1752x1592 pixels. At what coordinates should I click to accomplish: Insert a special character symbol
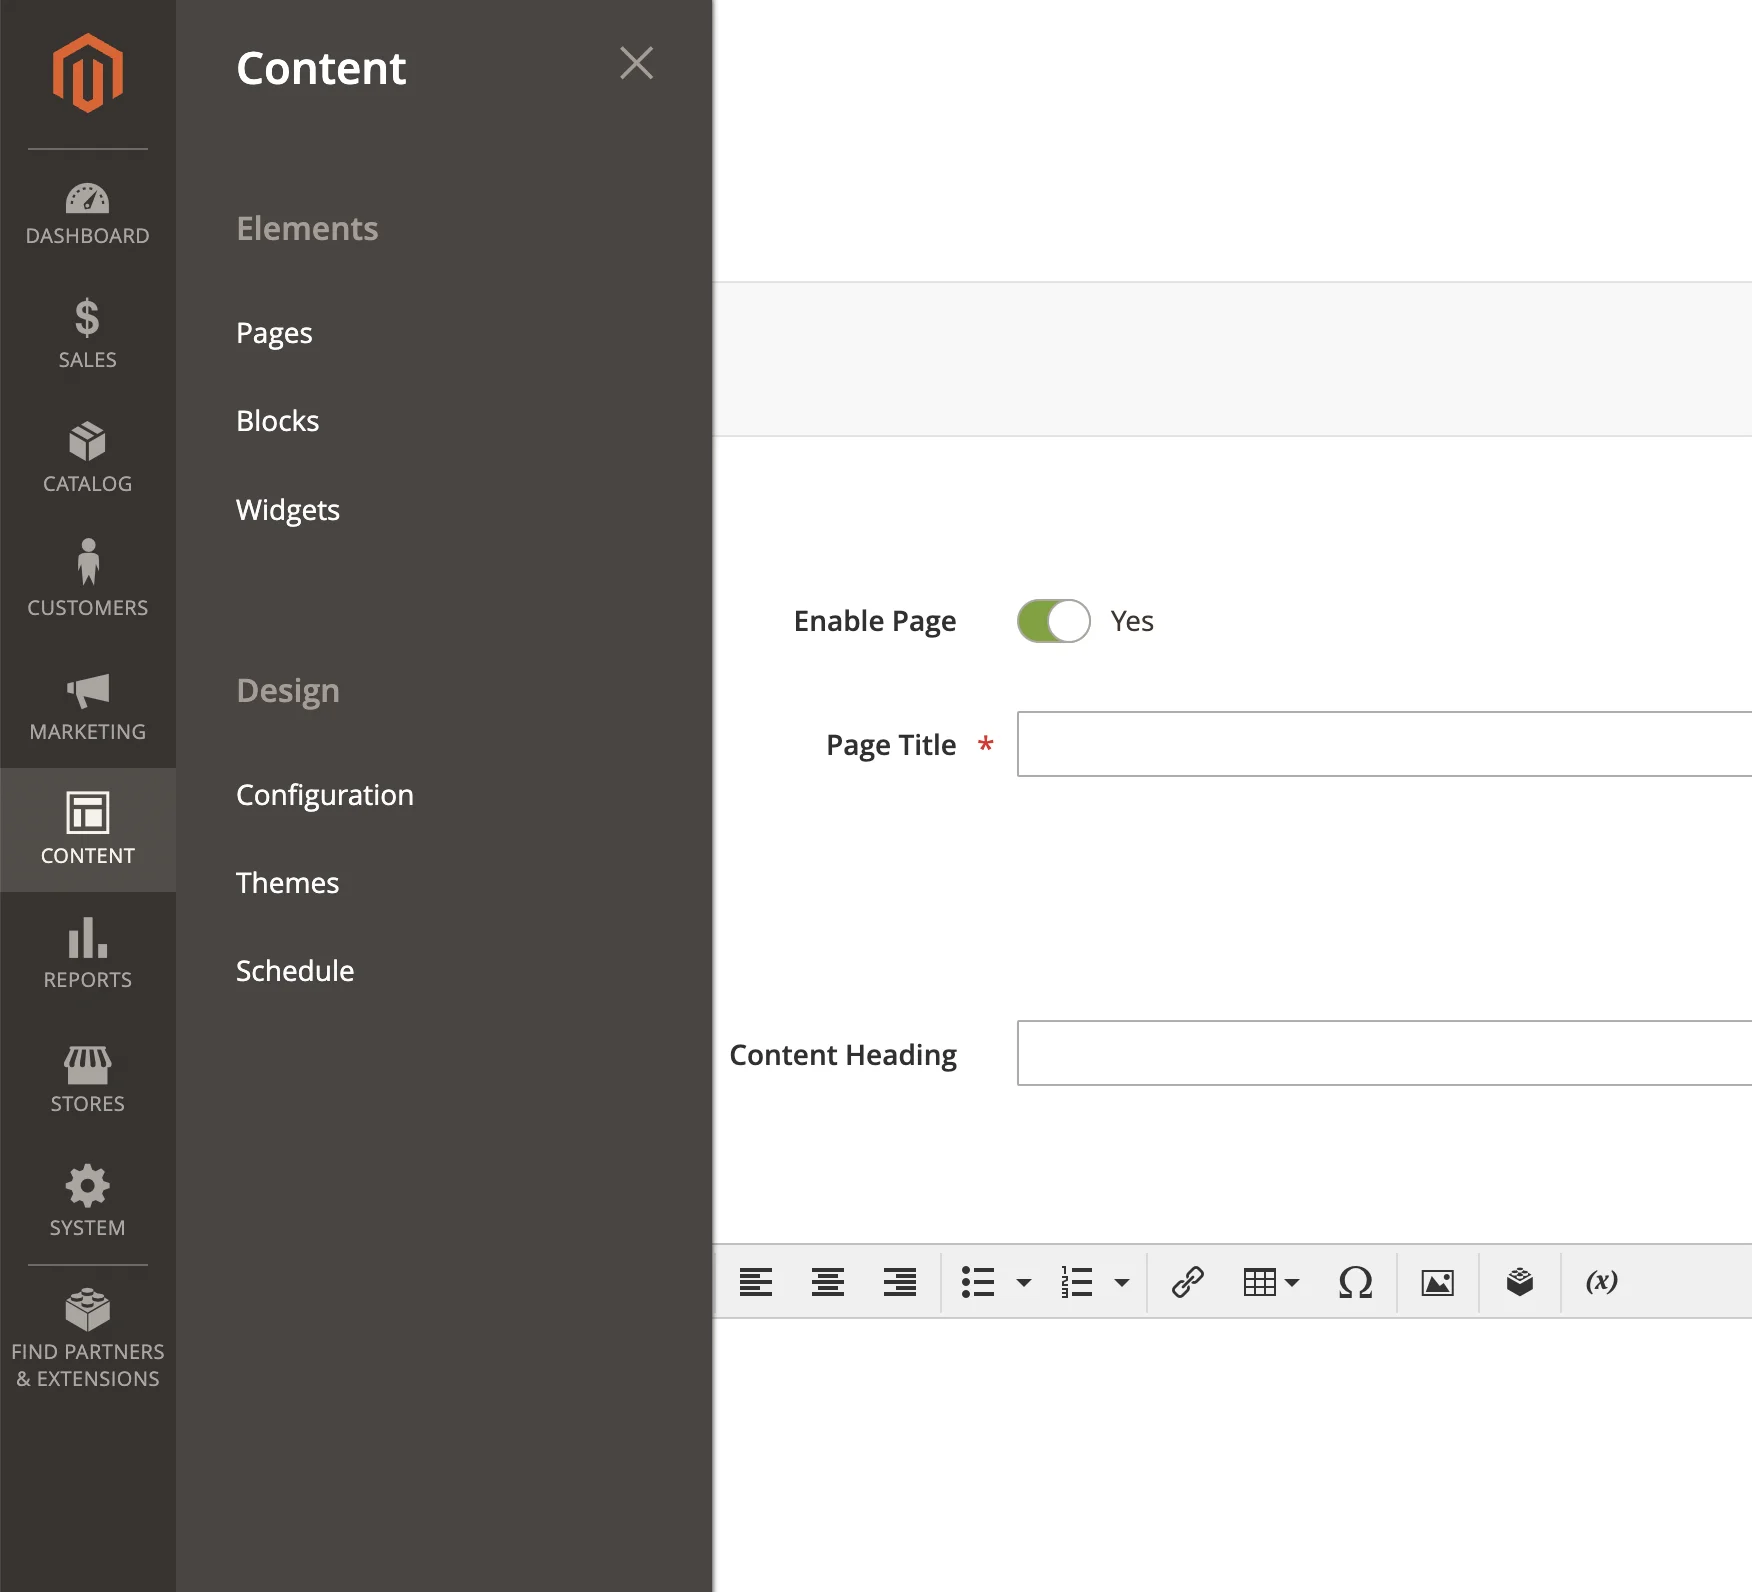pos(1354,1282)
